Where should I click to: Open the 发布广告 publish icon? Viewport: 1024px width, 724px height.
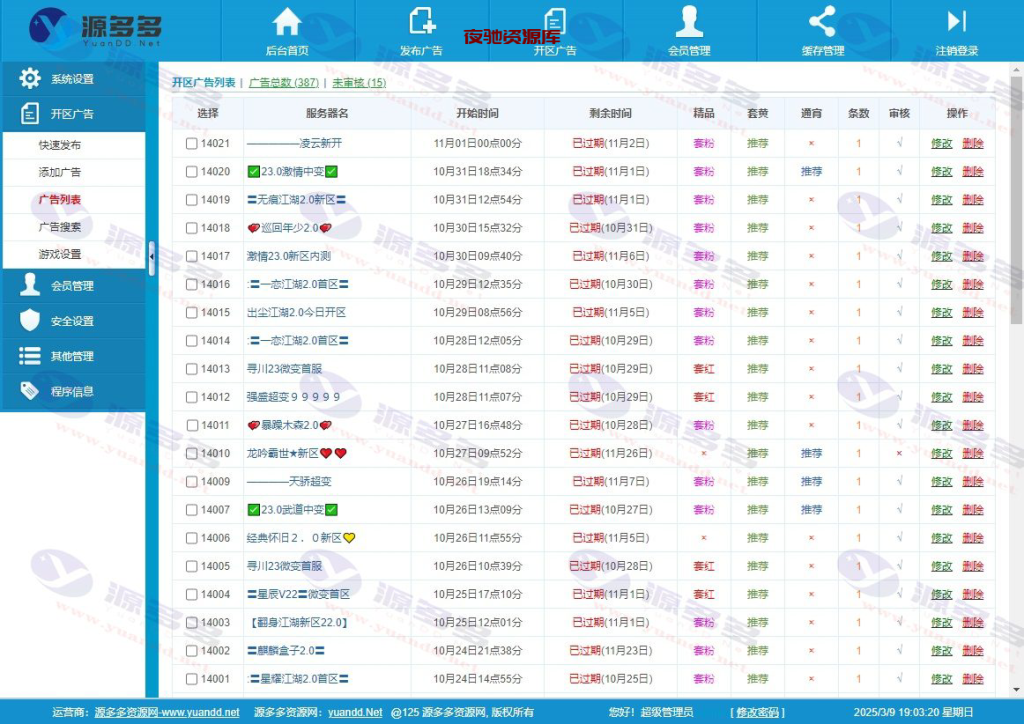pos(421,21)
